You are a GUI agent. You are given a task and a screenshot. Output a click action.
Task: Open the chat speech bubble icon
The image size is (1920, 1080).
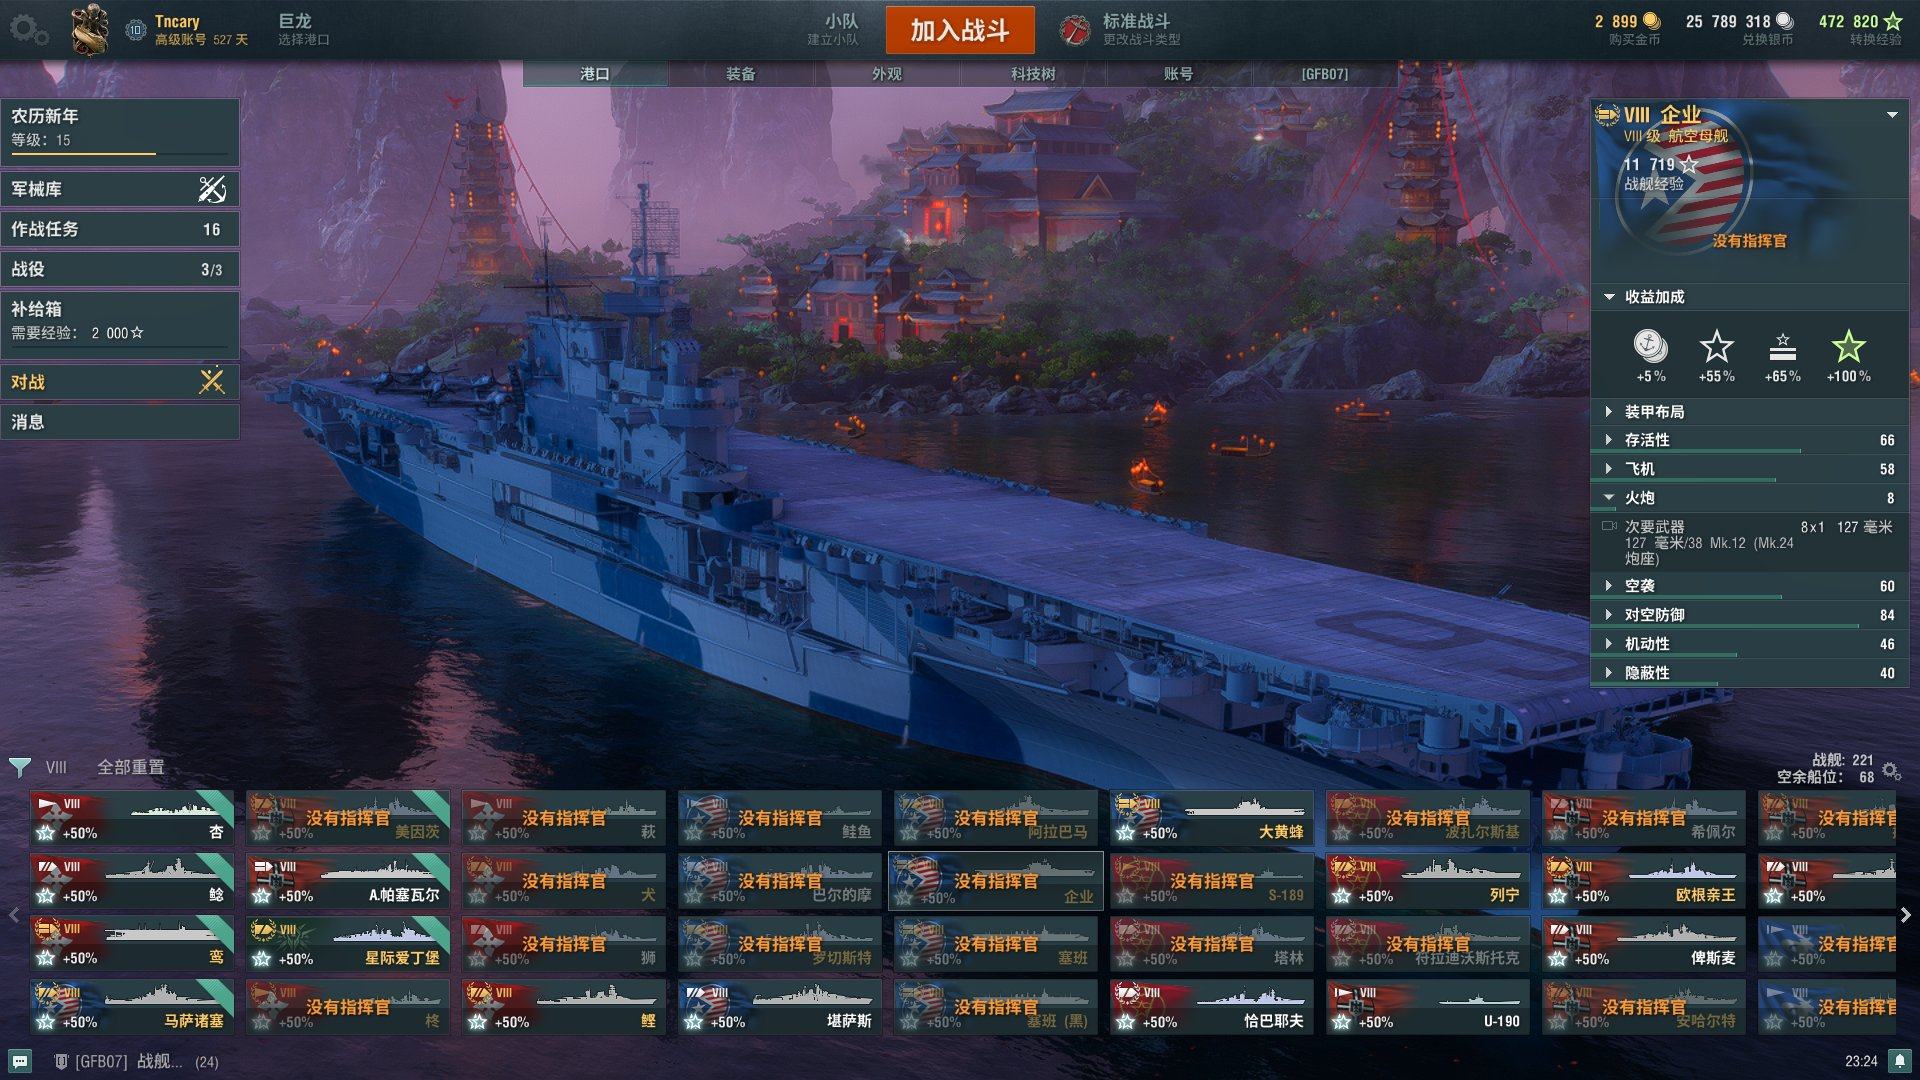(20, 1061)
